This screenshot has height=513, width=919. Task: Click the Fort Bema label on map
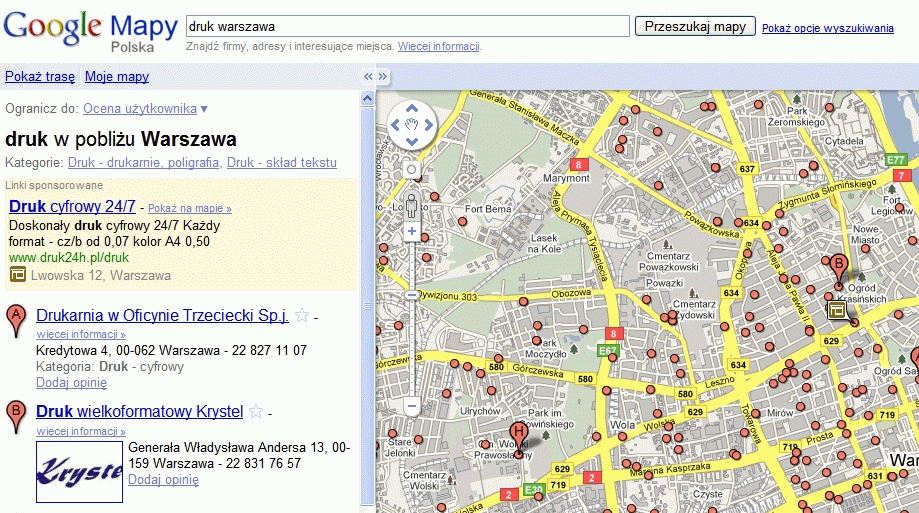tap(488, 209)
